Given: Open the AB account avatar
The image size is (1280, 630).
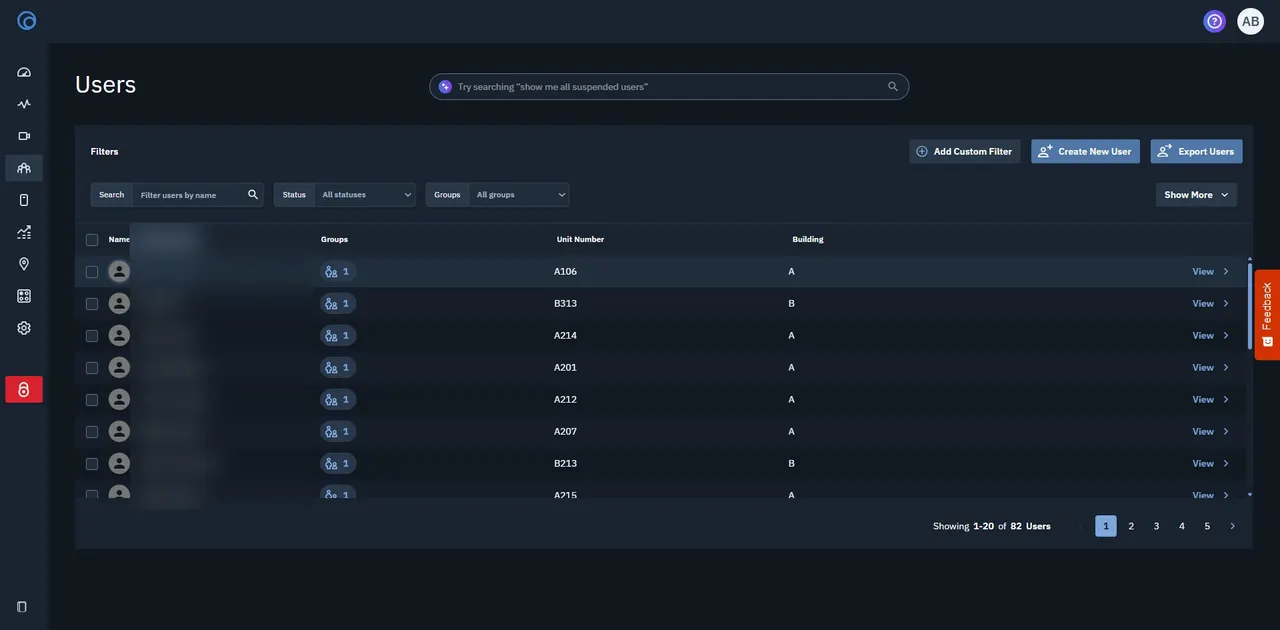Looking at the screenshot, I should click(x=1251, y=21).
